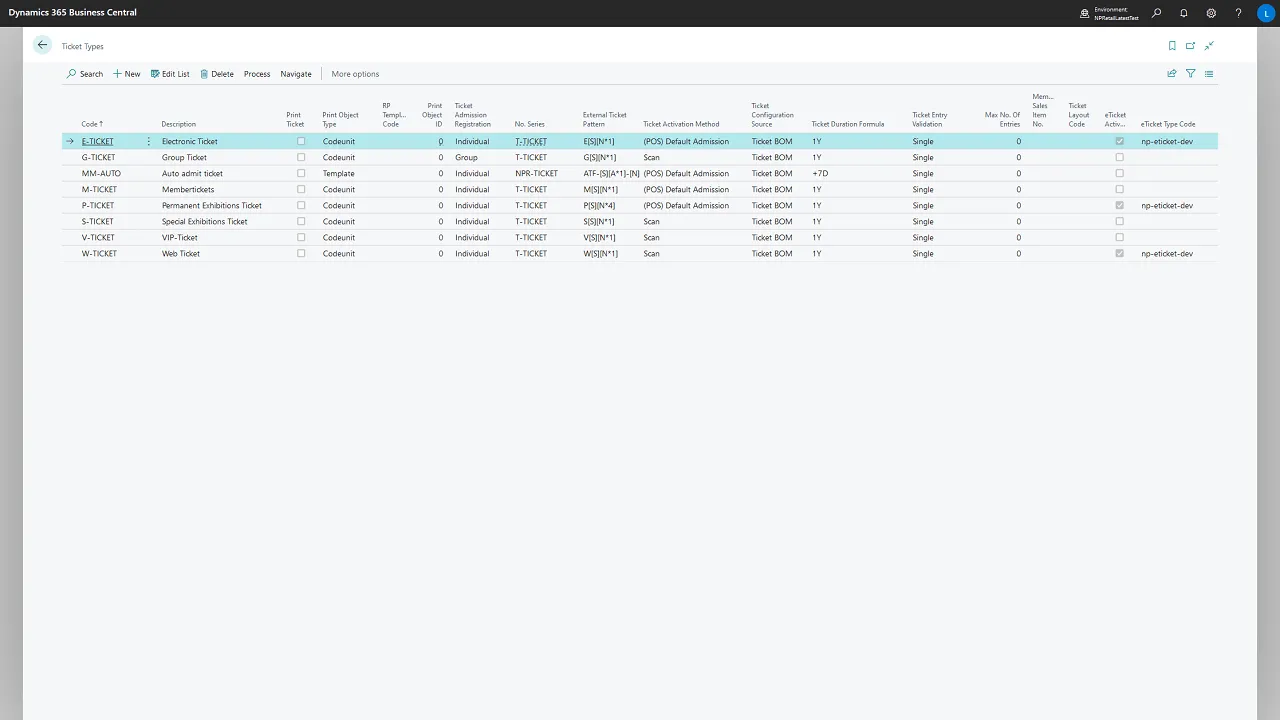Screen dimensions: 1280x720
Task: Select Web Ticket description cell
Action: click(x=181, y=254)
